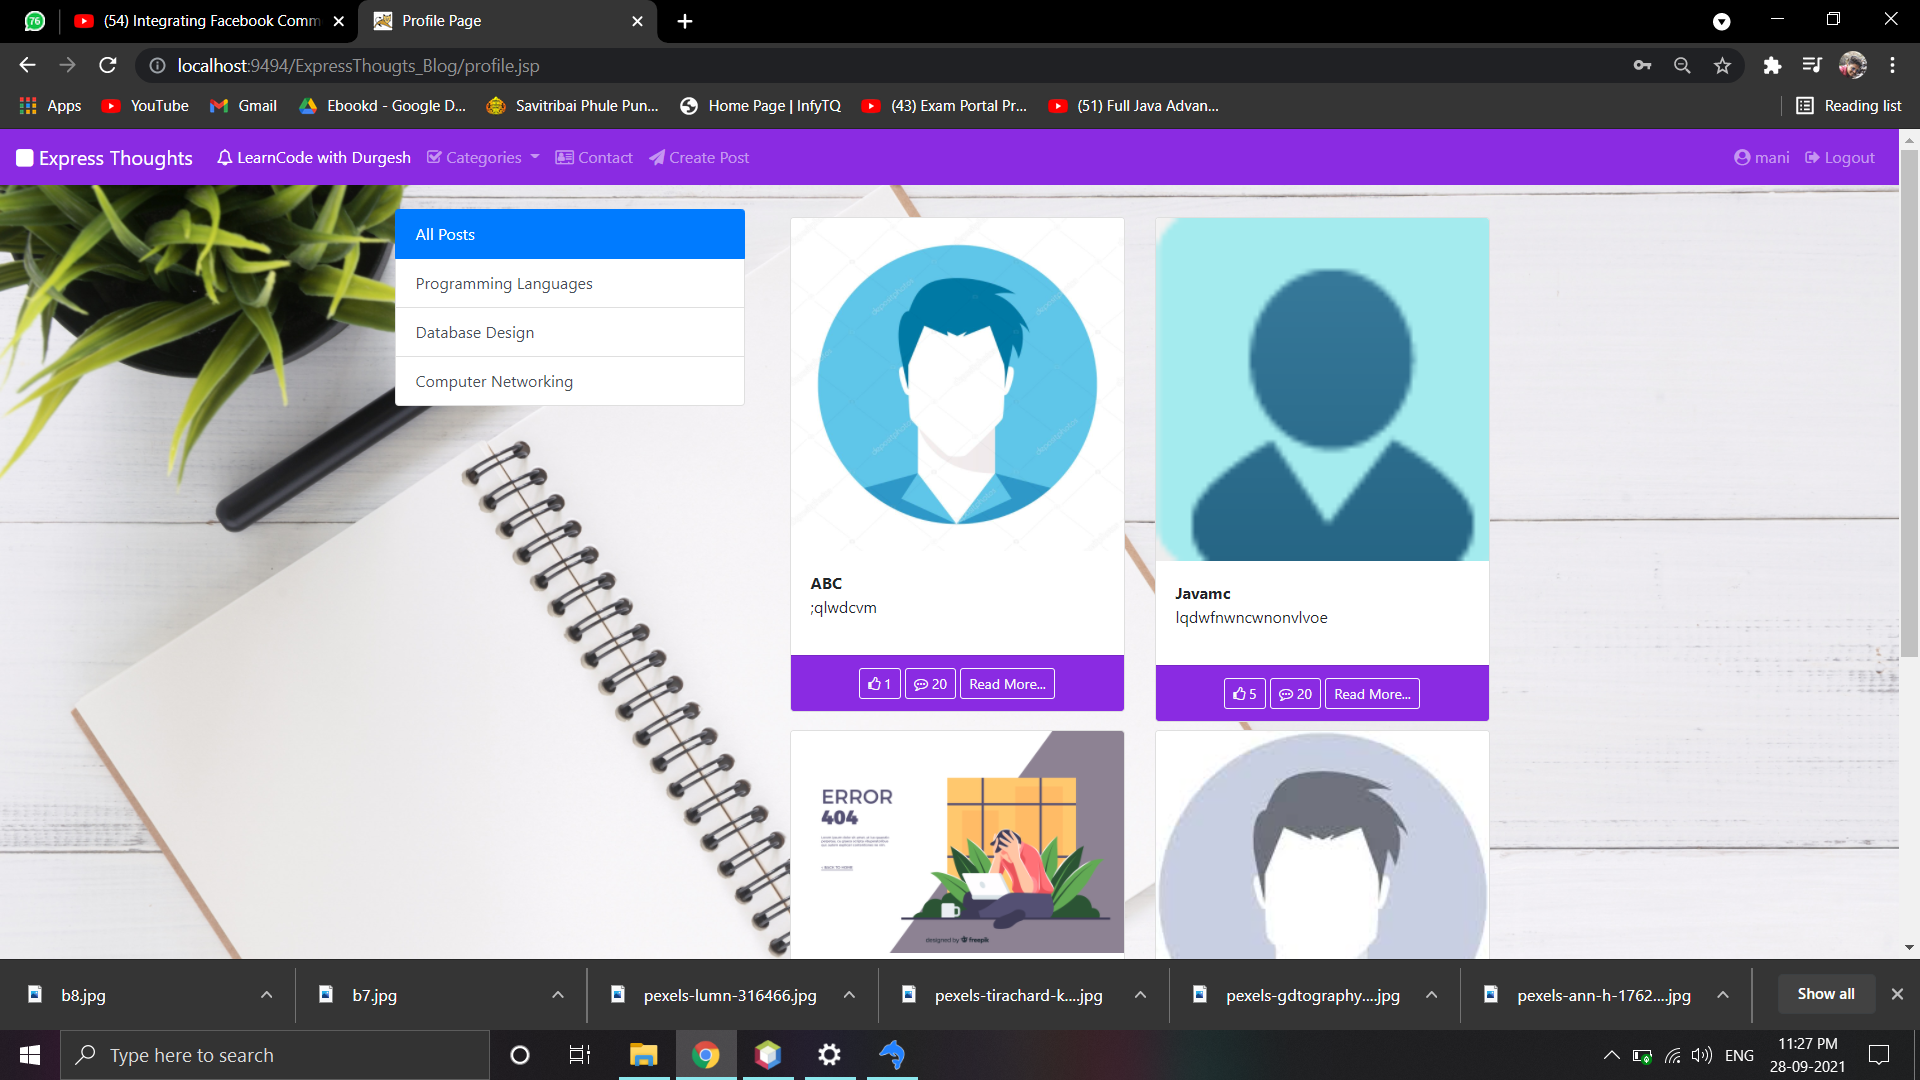Click the page vertical scrollbar thumb

pyautogui.click(x=1909, y=400)
